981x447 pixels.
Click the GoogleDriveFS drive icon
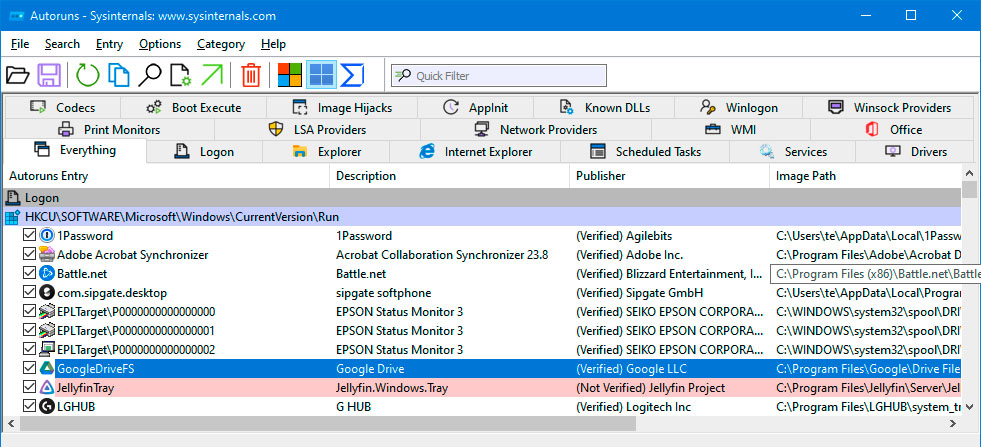(x=47, y=369)
